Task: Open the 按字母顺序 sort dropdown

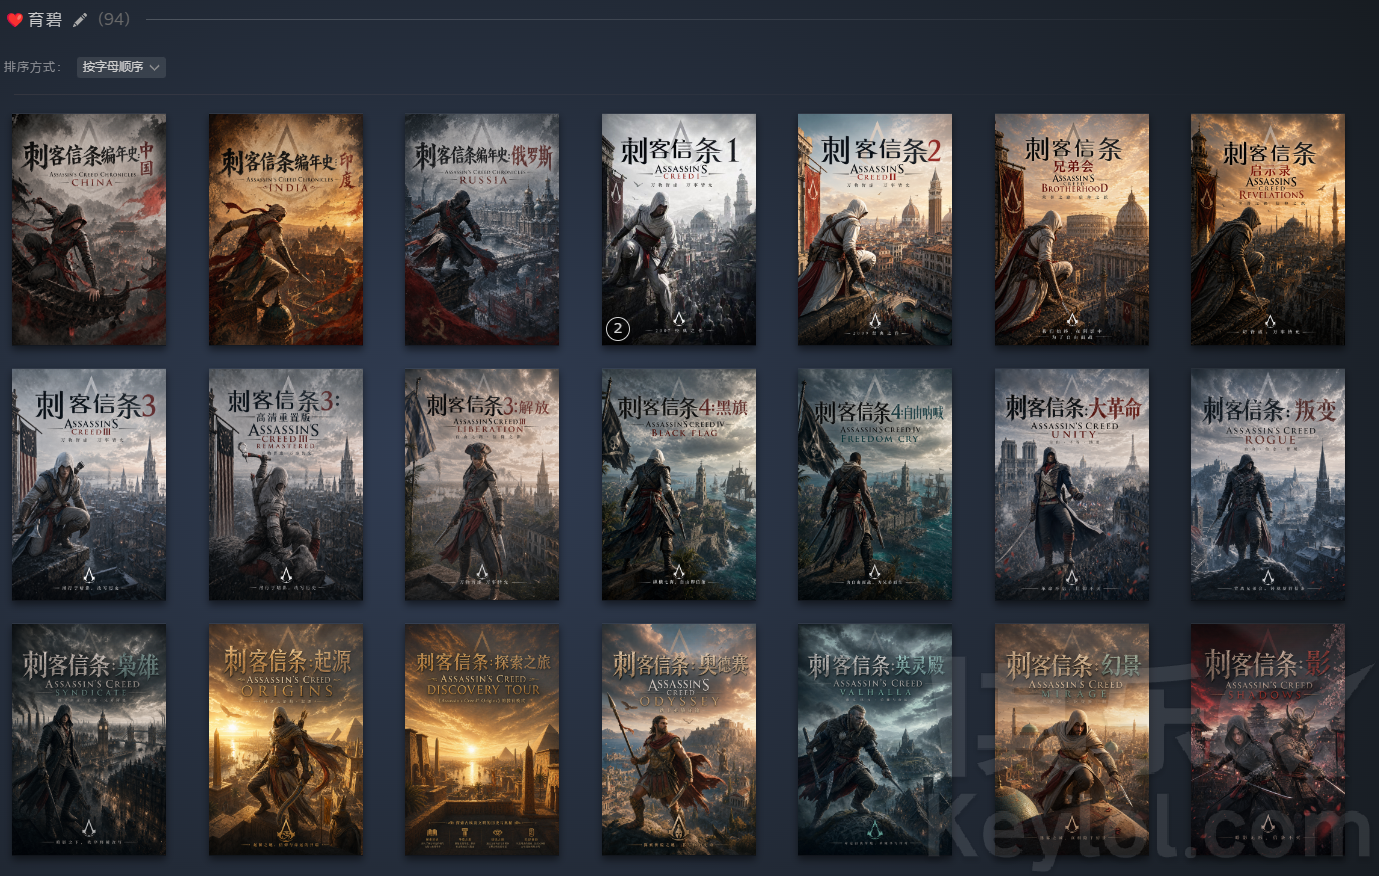Action: coord(121,67)
